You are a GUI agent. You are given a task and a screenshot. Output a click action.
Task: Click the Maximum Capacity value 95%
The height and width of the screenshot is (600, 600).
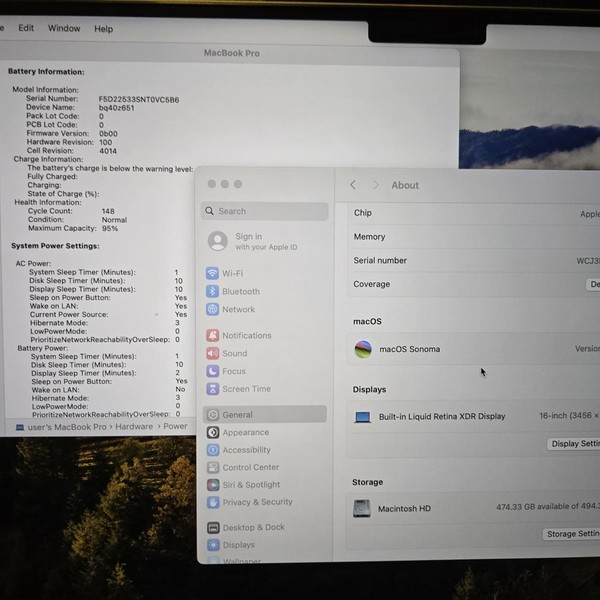coord(109,228)
